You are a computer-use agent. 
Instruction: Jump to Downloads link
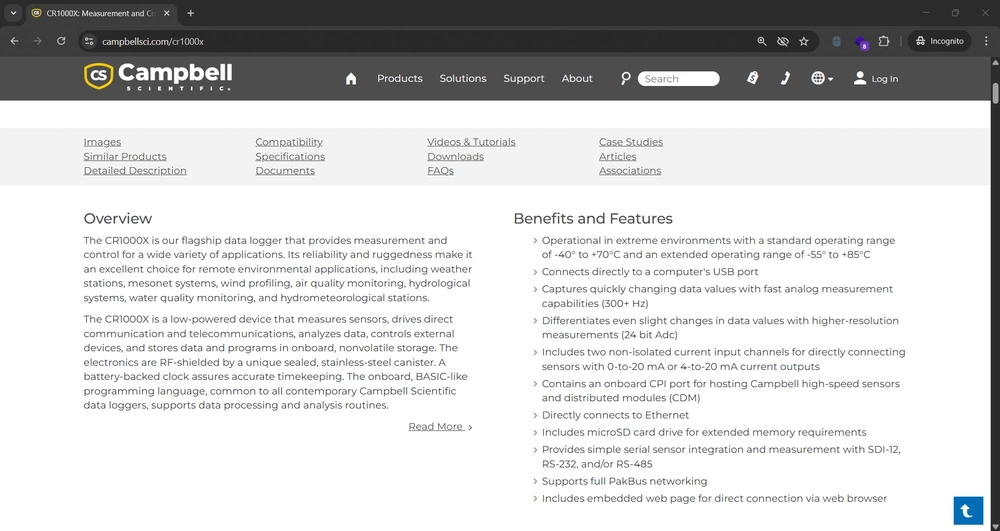click(455, 157)
